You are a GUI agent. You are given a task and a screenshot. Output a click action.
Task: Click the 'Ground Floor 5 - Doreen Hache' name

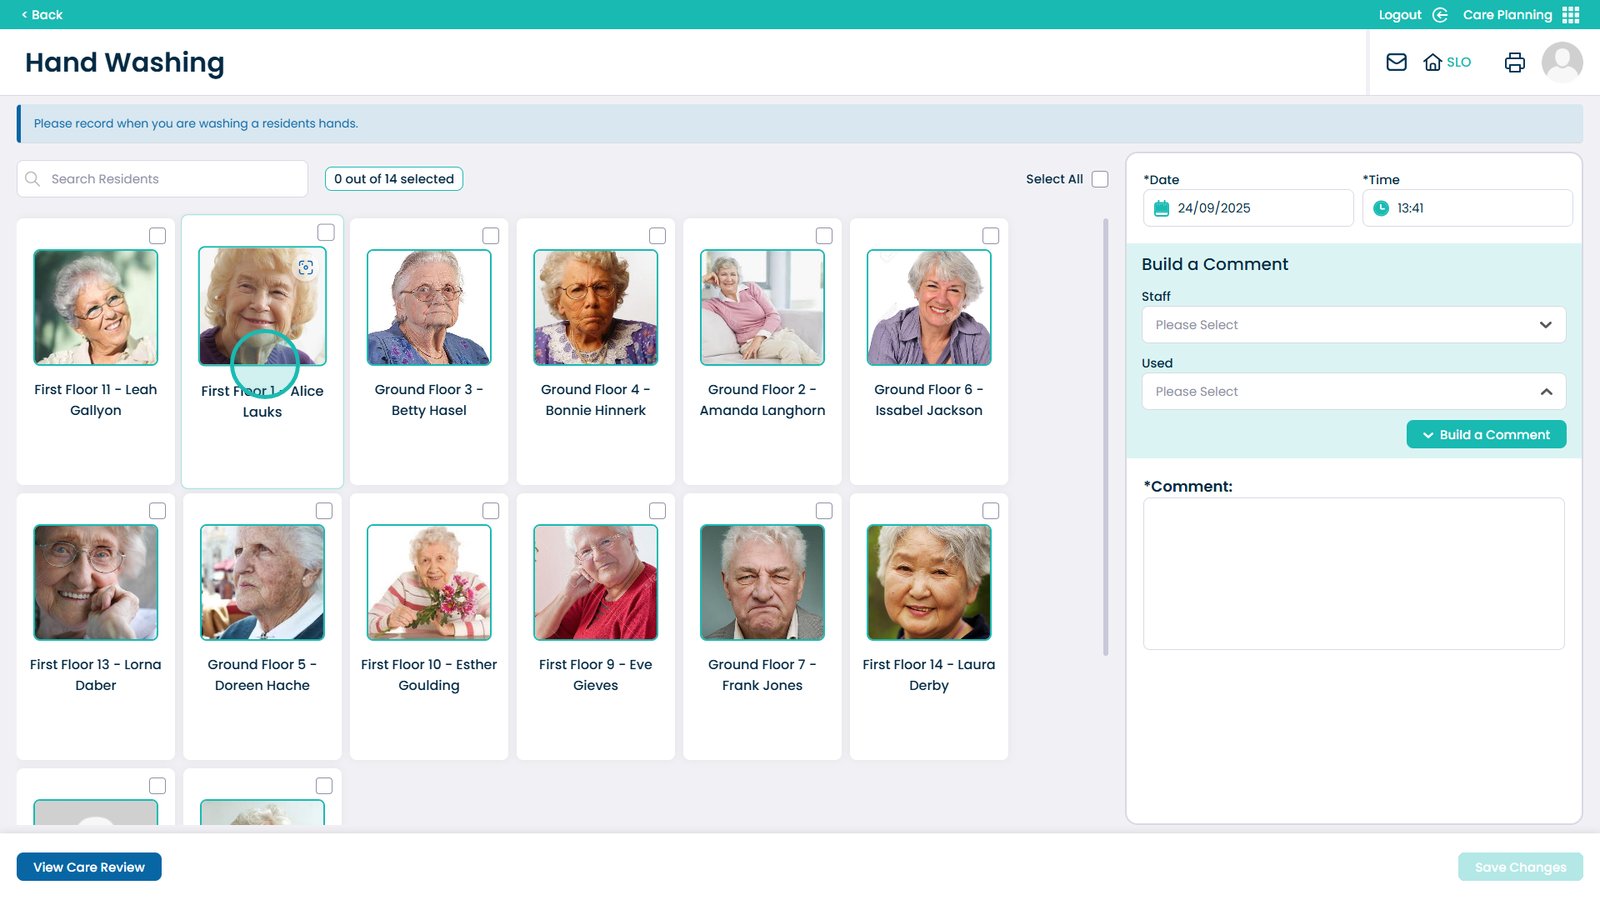click(262, 675)
